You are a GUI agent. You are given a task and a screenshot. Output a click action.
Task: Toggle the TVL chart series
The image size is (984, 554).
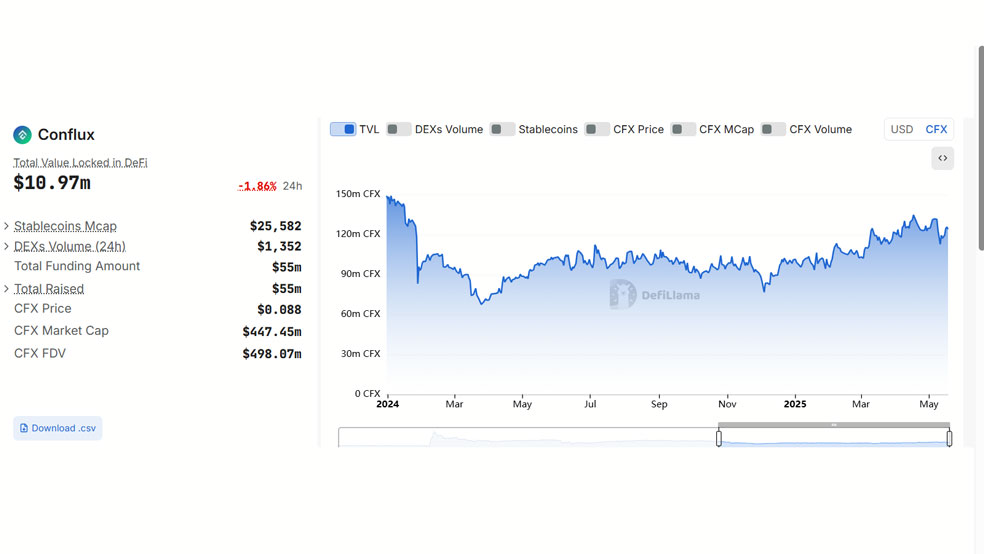pyautogui.click(x=343, y=129)
